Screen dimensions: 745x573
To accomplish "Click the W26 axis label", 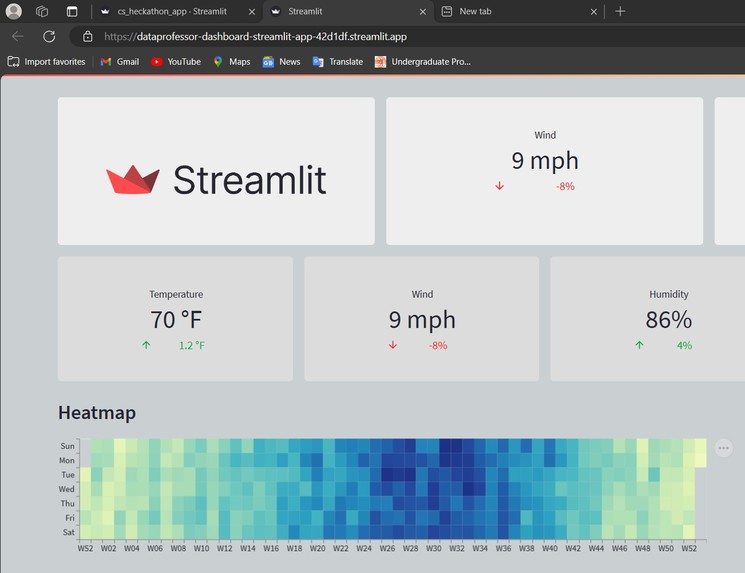I will pos(387,548).
